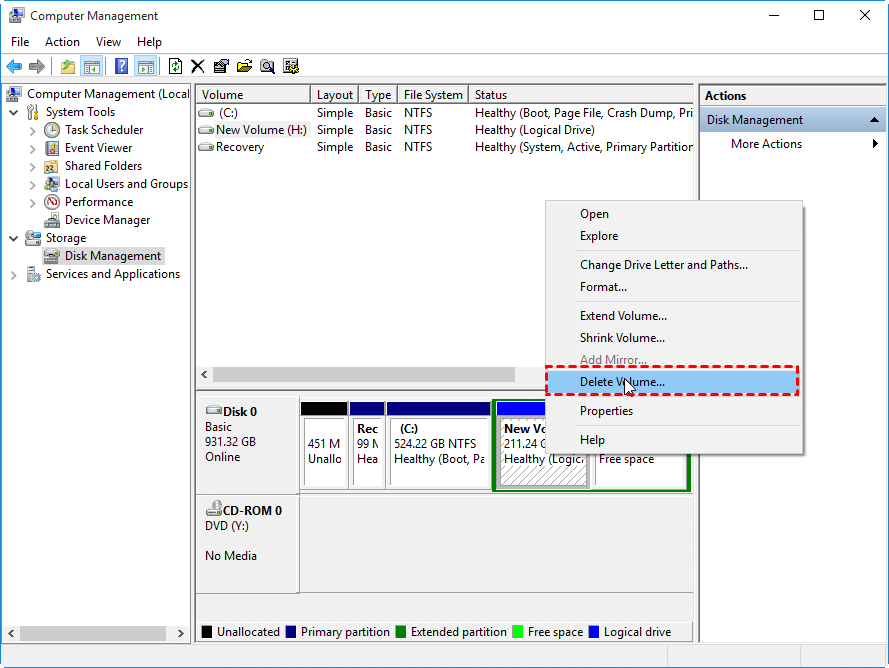Expand the Task Scheduler node
This screenshot has width=889, height=668.
32,131
